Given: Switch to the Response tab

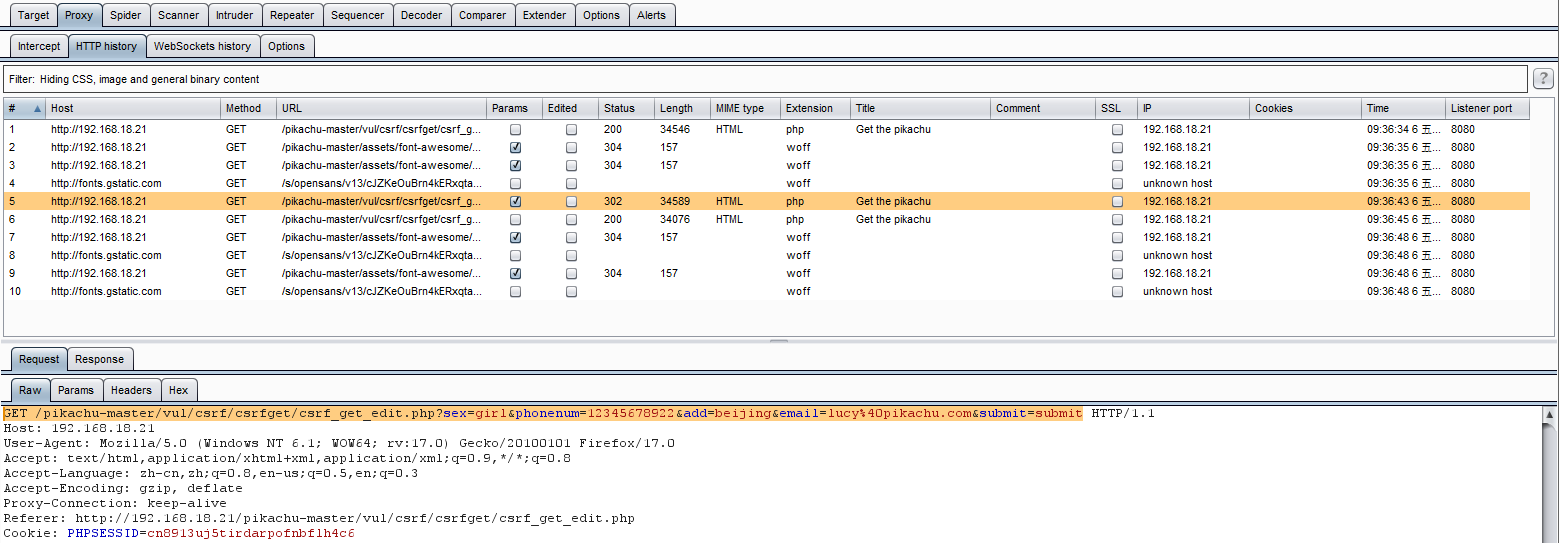Looking at the screenshot, I should [100, 359].
